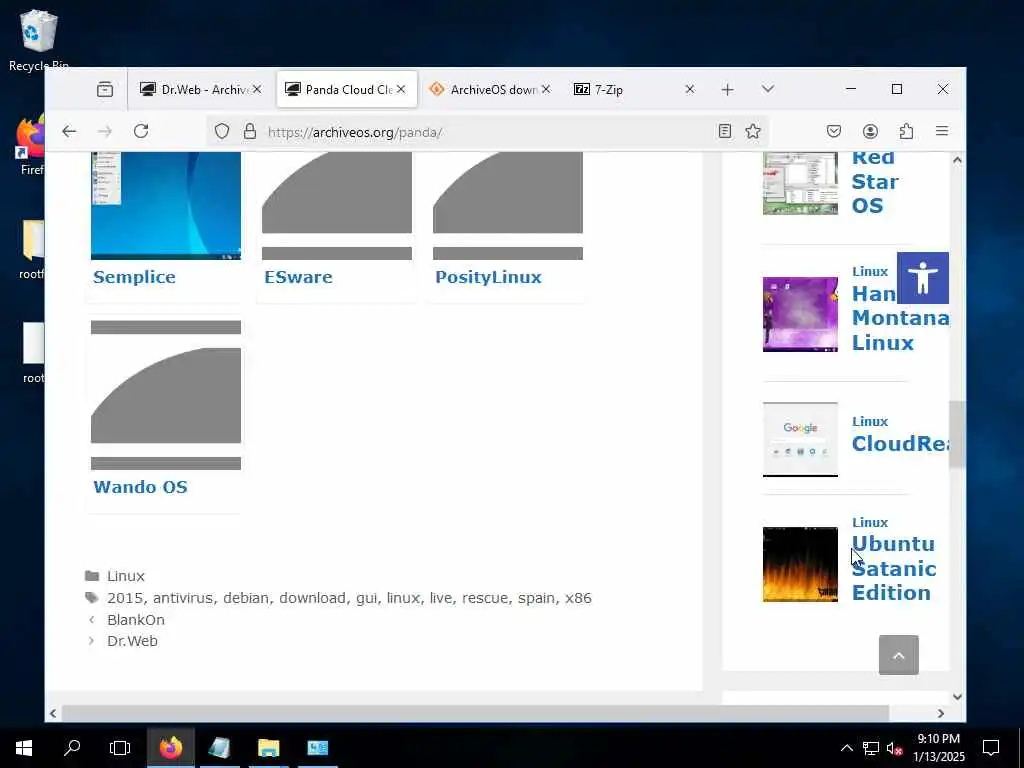Image resolution: width=1024 pixels, height=768 pixels.
Task: Click the antivirus tag
Action: [x=183, y=598]
